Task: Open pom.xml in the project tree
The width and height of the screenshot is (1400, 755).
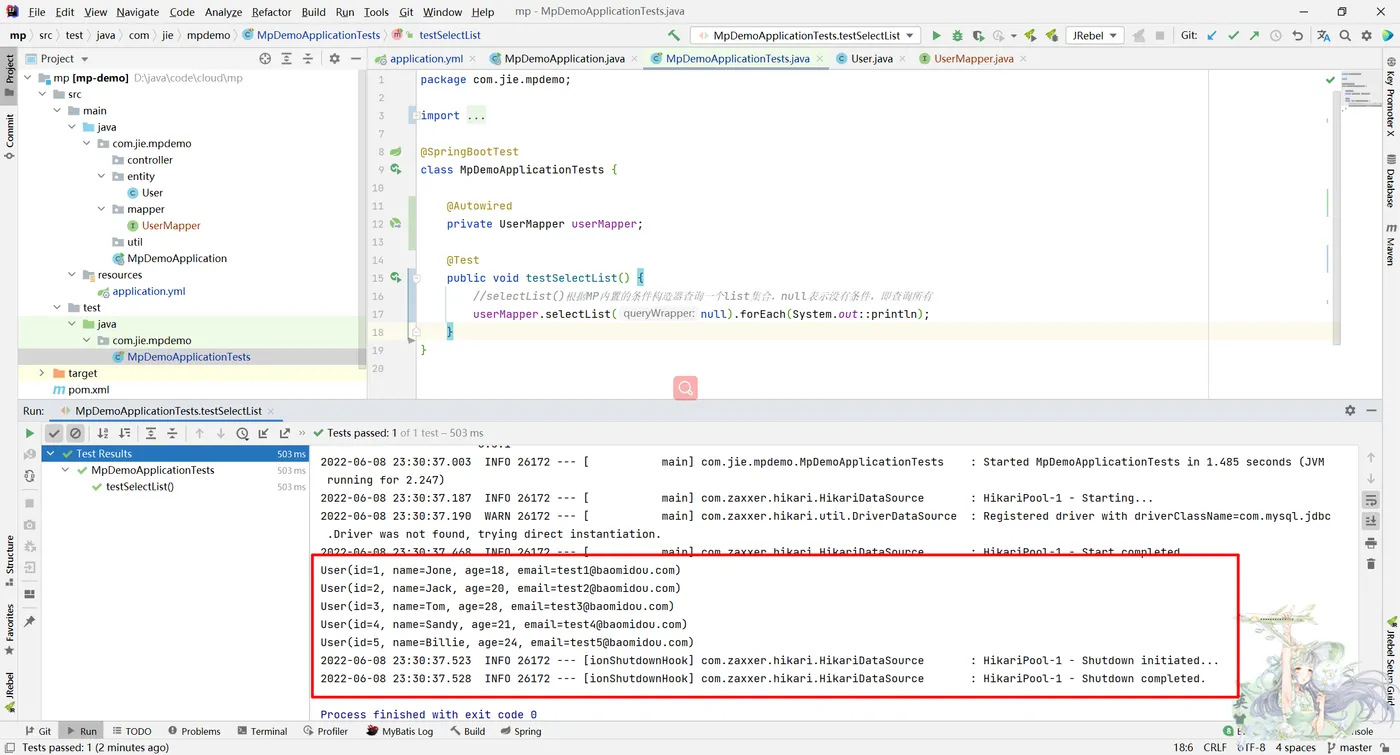Action: 88,390
